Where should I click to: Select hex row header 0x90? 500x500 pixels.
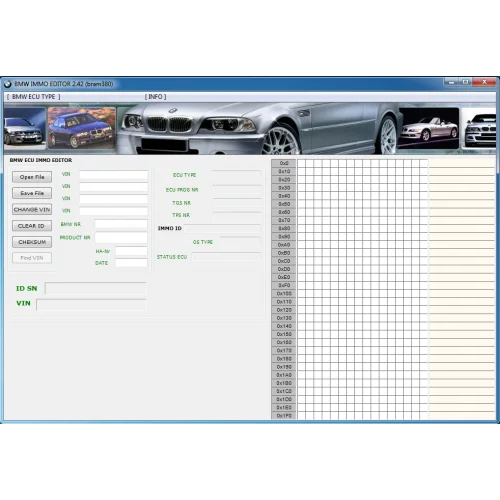pos(284,236)
